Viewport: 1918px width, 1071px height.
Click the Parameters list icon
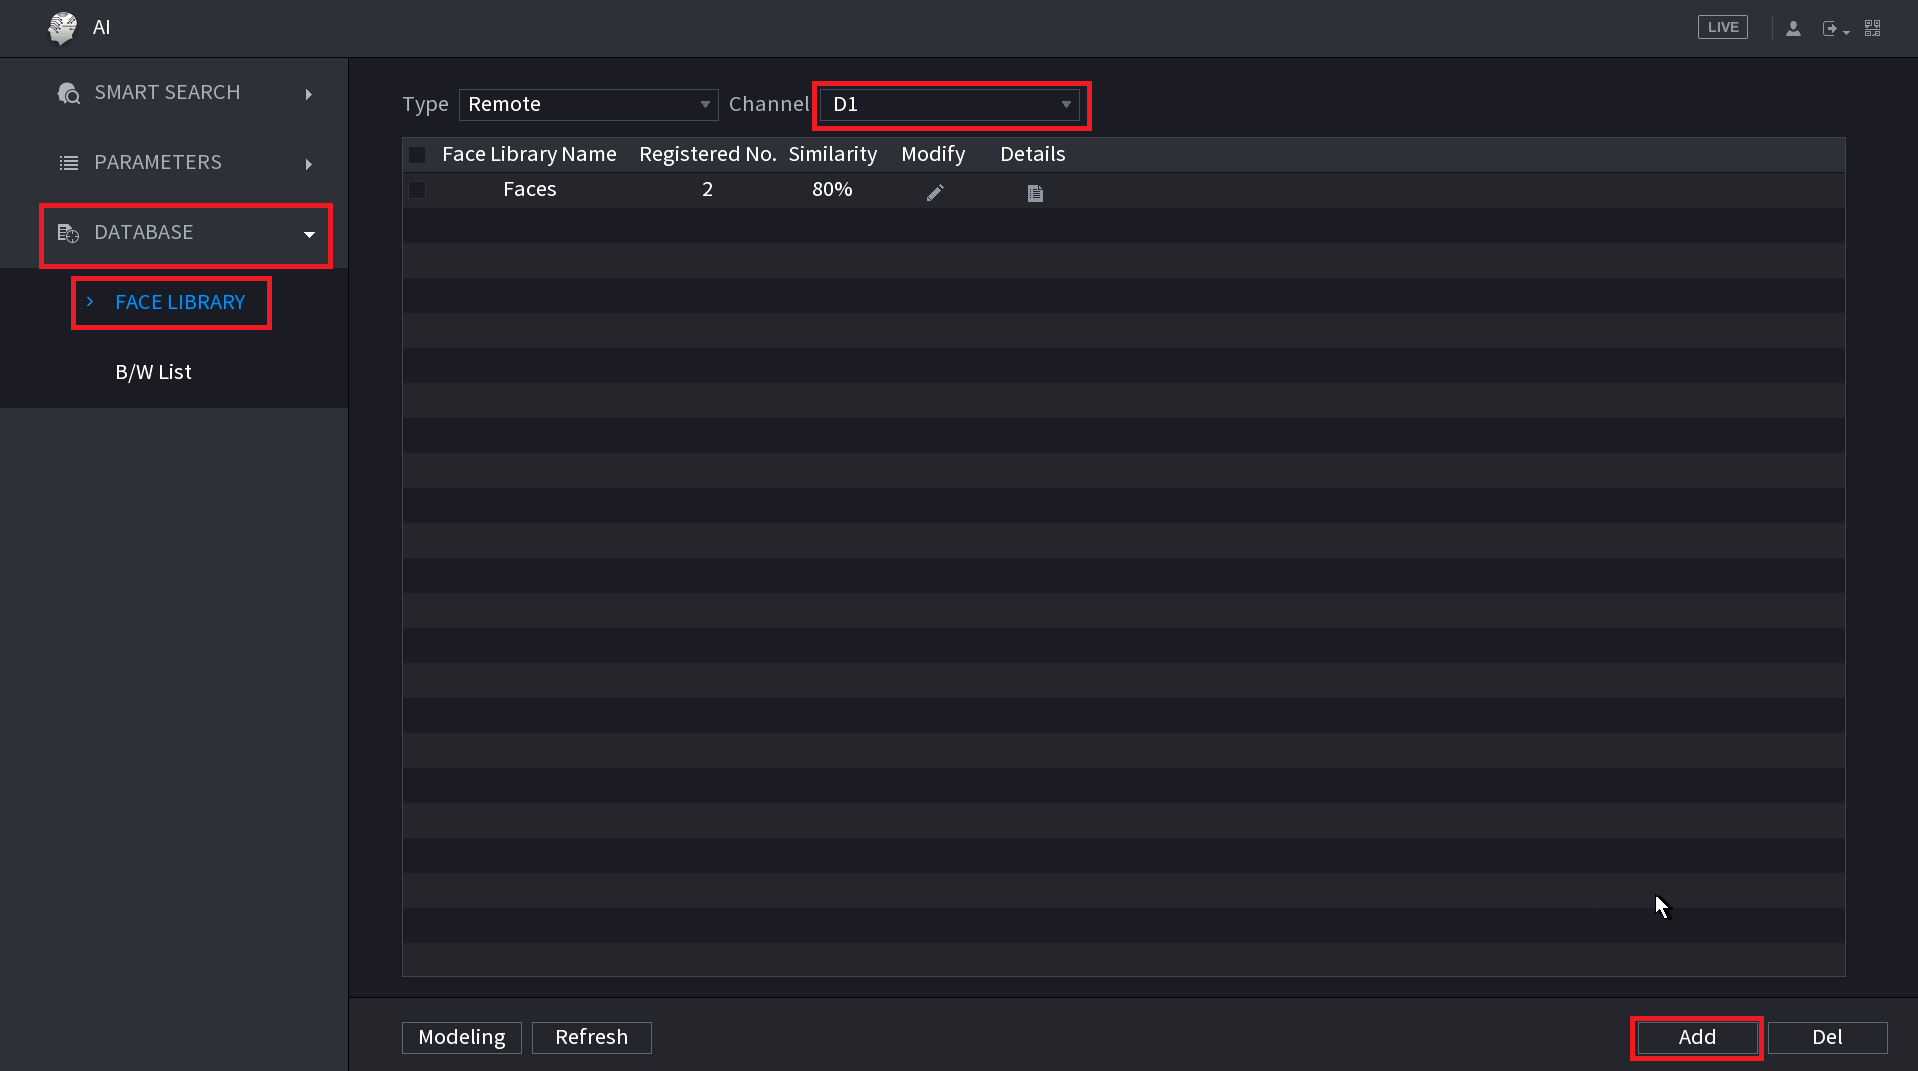point(68,163)
